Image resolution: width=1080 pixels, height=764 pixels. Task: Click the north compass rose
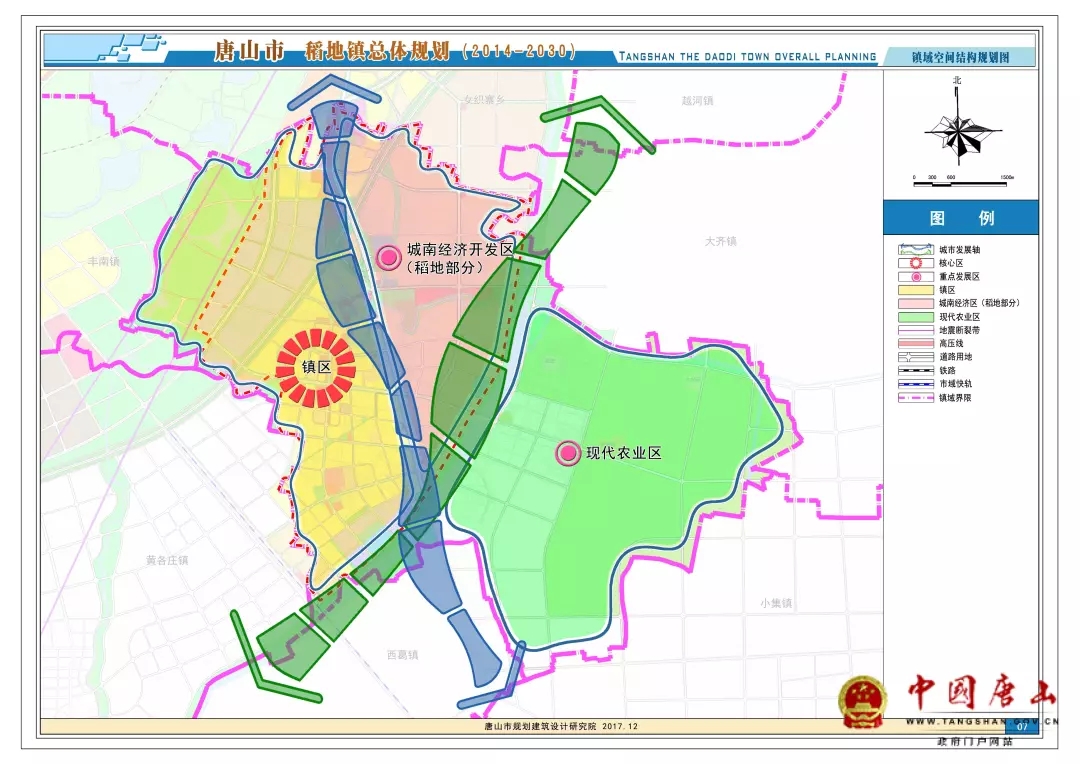958,130
